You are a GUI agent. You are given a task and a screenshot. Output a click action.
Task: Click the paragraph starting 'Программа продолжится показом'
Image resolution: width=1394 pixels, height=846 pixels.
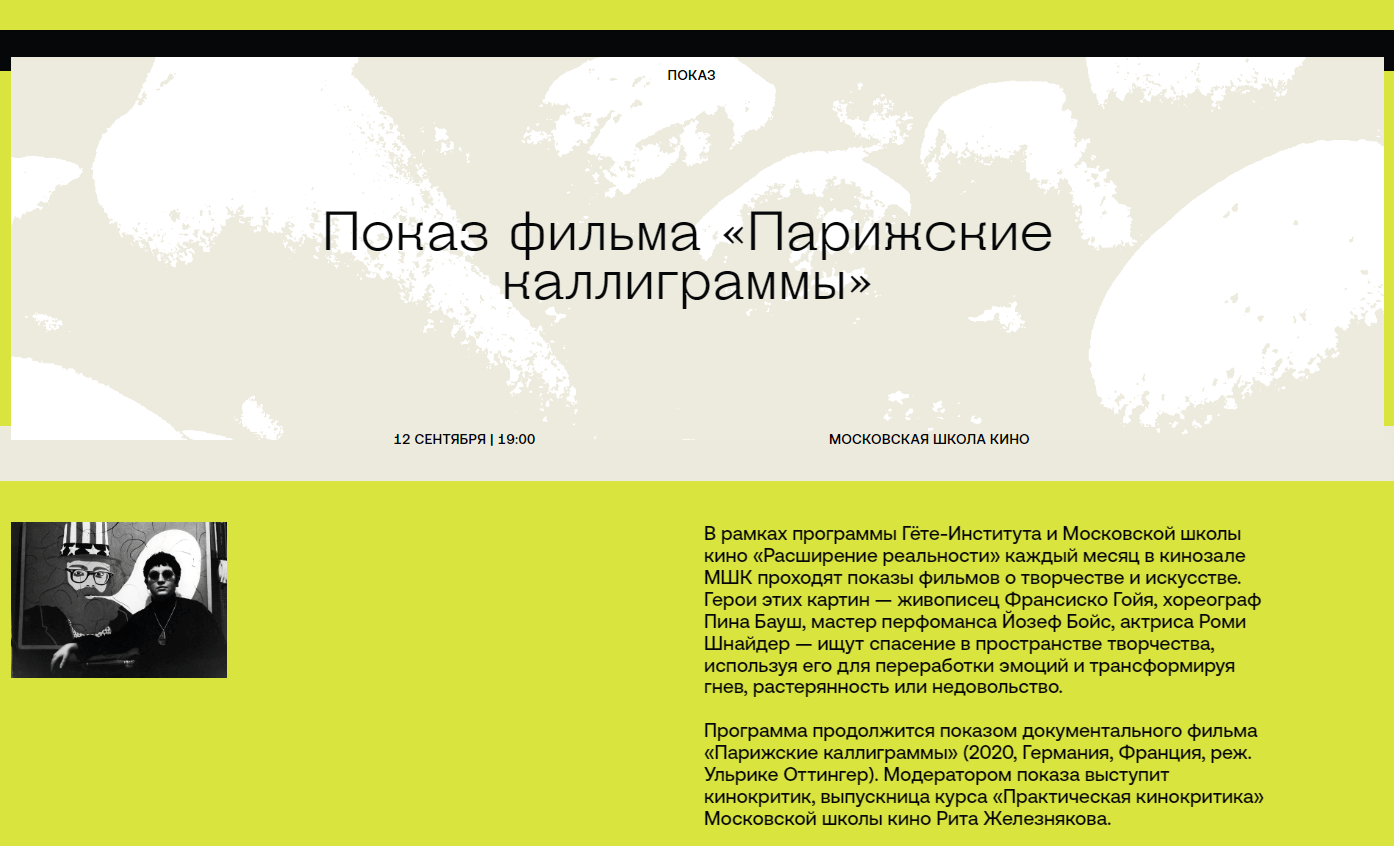tap(985, 775)
